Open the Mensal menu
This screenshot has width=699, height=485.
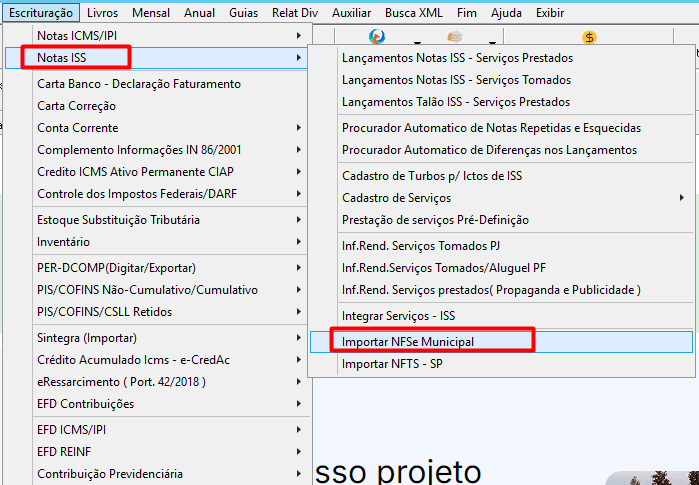click(151, 13)
